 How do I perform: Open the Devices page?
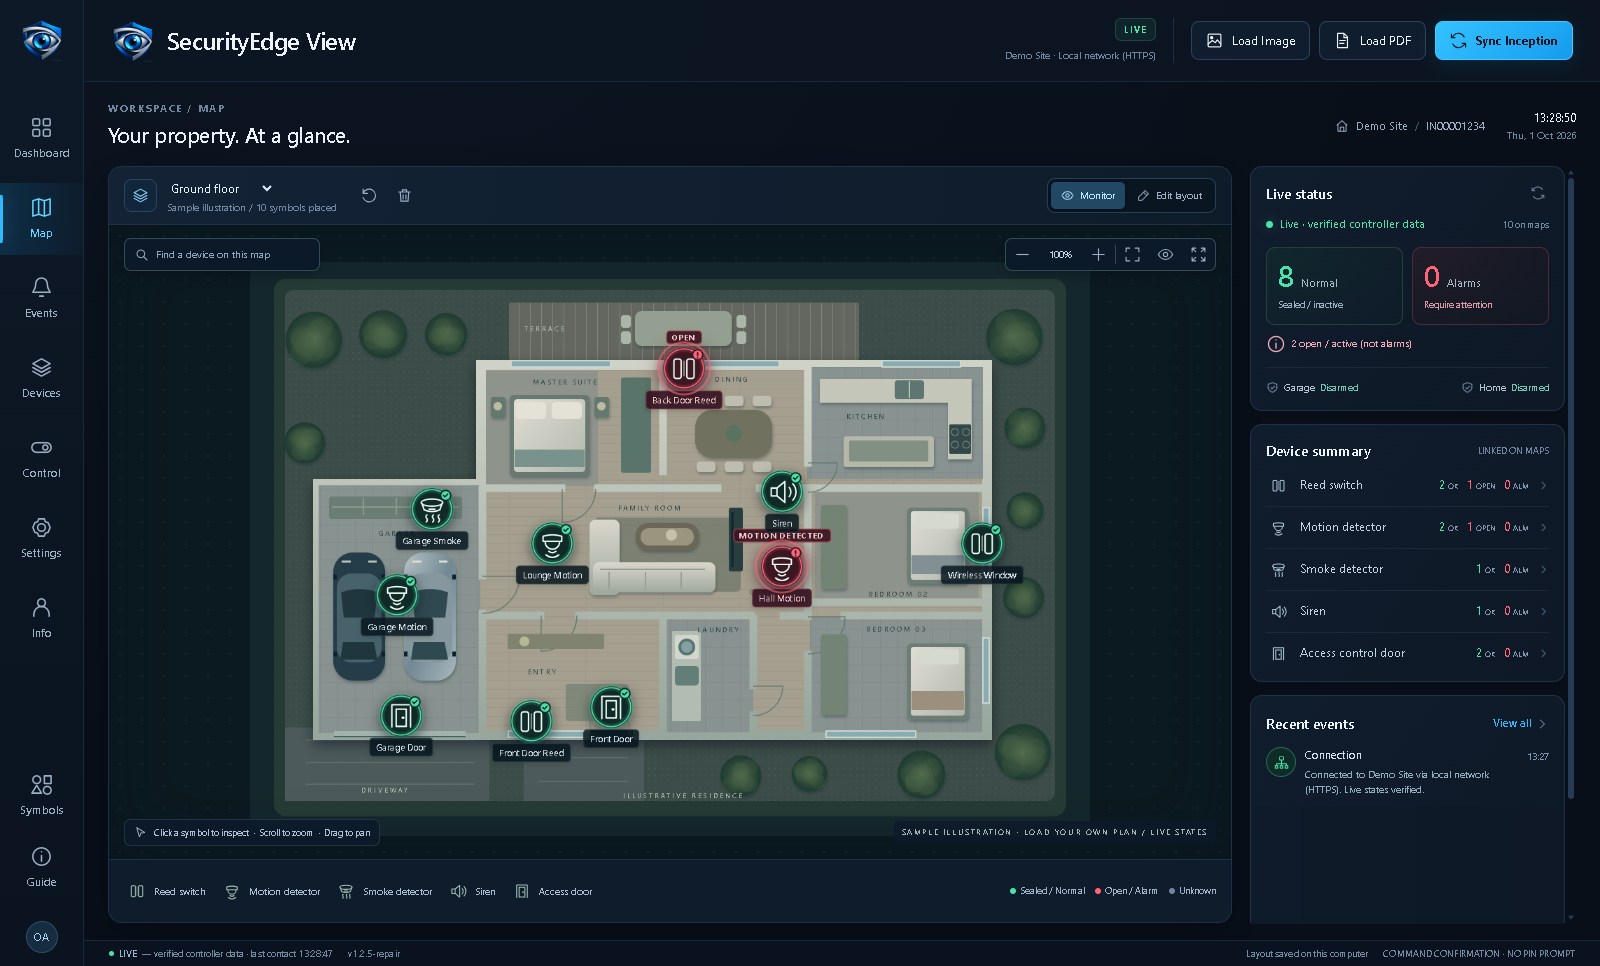[x=41, y=378]
